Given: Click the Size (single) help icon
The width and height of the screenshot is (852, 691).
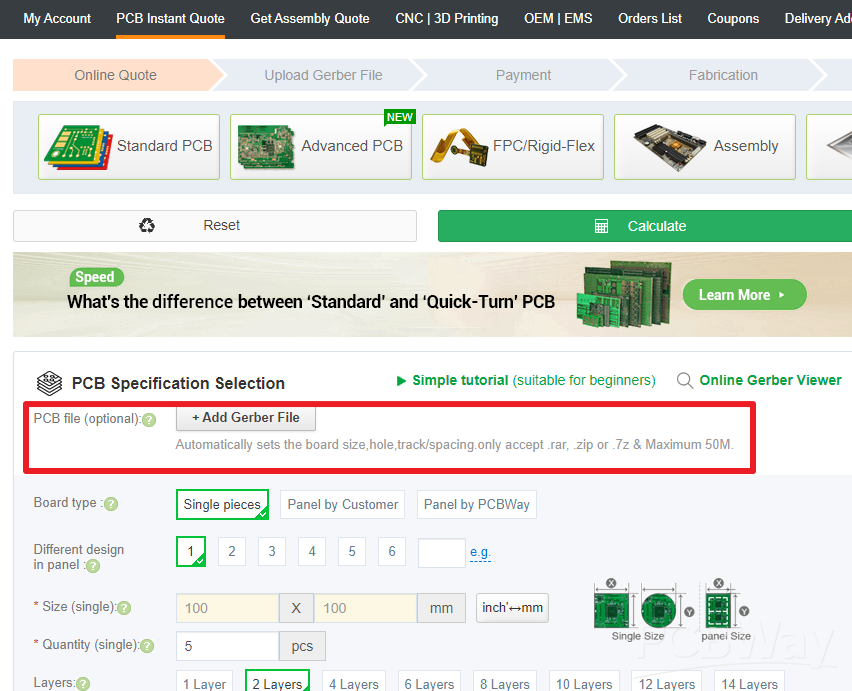Looking at the screenshot, I should click(x=125, y=608).
